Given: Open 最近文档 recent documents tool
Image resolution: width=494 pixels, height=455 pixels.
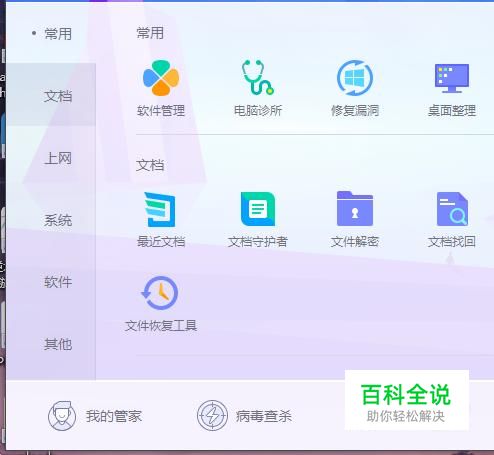Looking at the screenshot, I should [160, 209].
